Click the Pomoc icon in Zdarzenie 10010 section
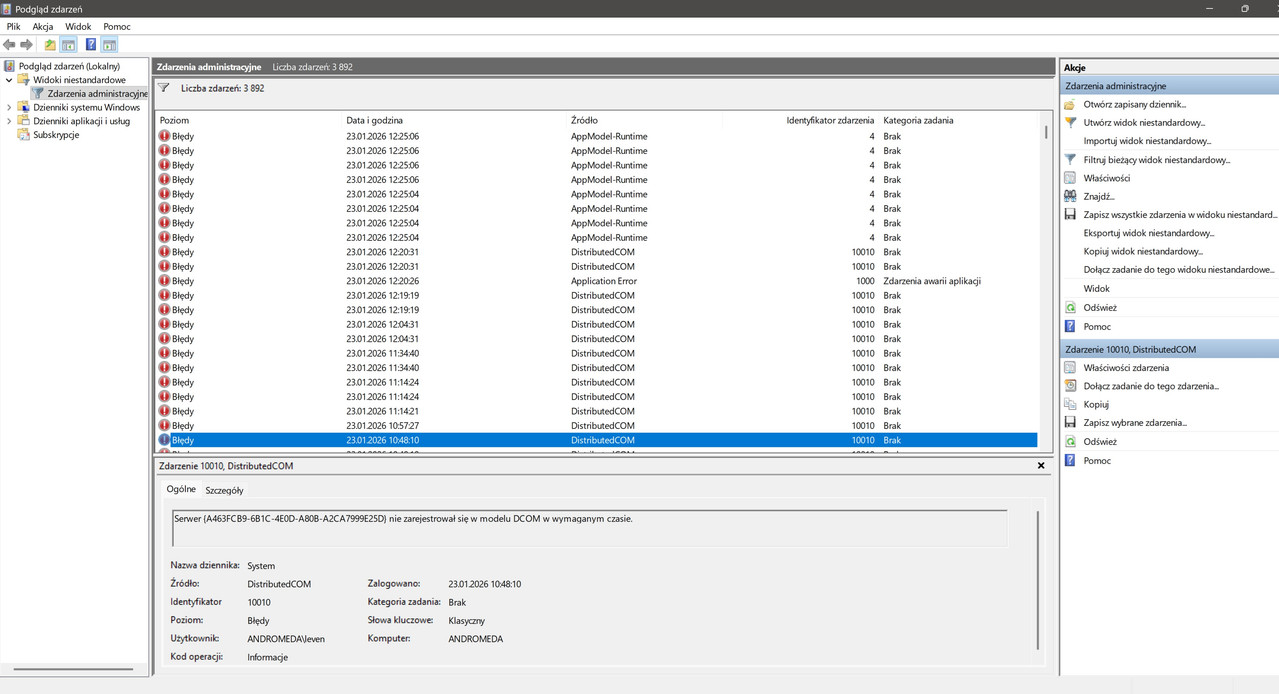 [1070, 460]
